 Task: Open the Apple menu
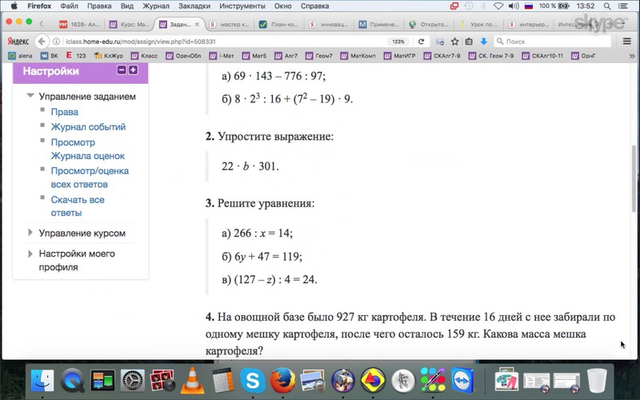point(14,6)
